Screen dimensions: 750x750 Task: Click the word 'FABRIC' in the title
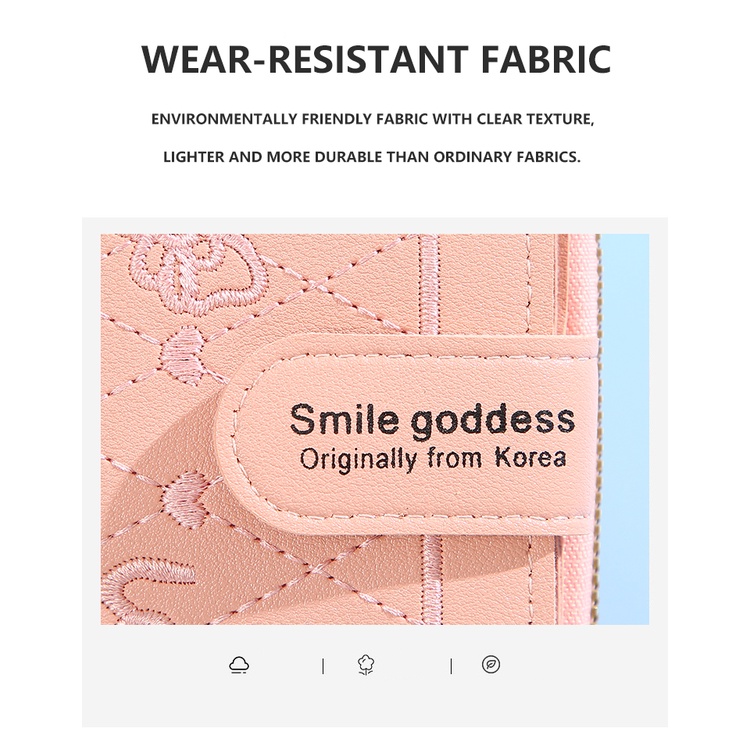[545, 59]
